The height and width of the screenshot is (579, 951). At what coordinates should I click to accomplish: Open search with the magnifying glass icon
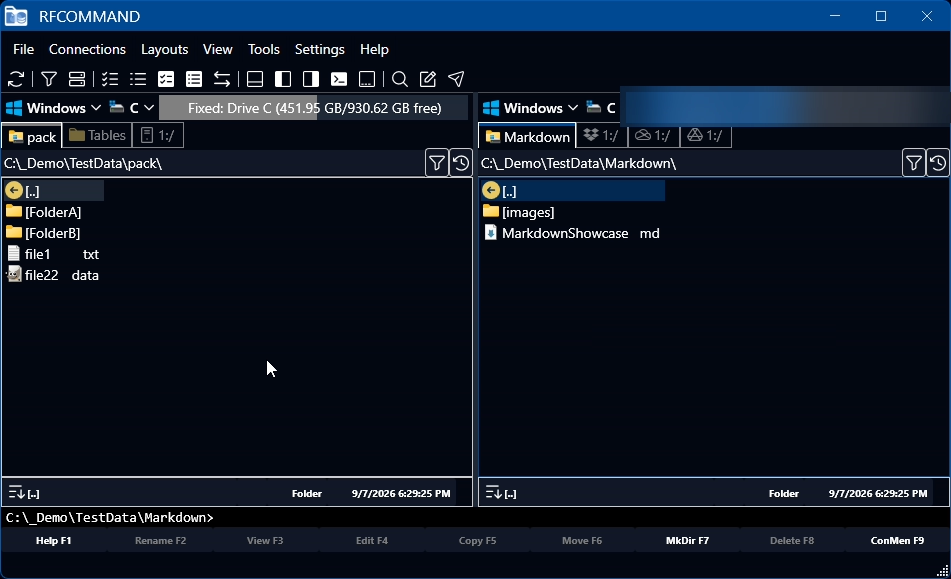(x=400, y=79)
